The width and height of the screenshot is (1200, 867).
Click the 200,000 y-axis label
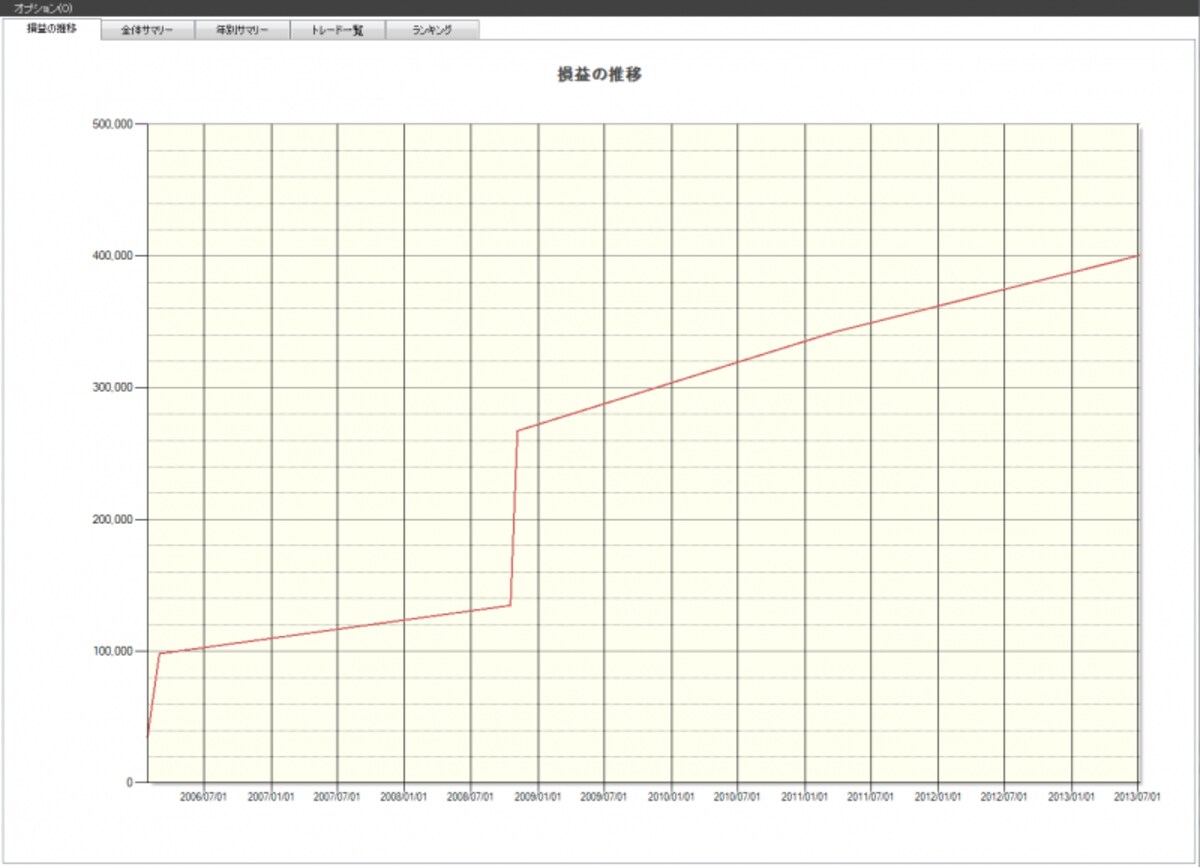coord(112,520)
